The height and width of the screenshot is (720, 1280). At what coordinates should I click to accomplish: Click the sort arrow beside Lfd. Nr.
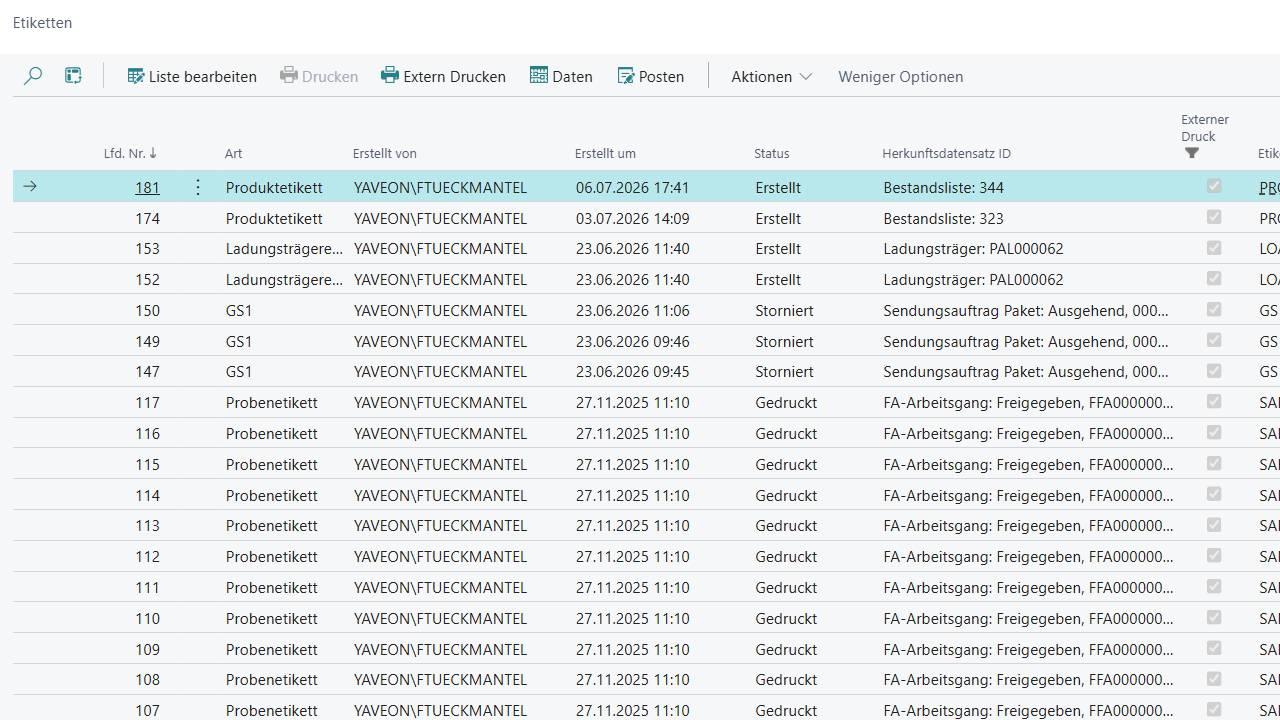pyautogui.click(x=153, y=153)
